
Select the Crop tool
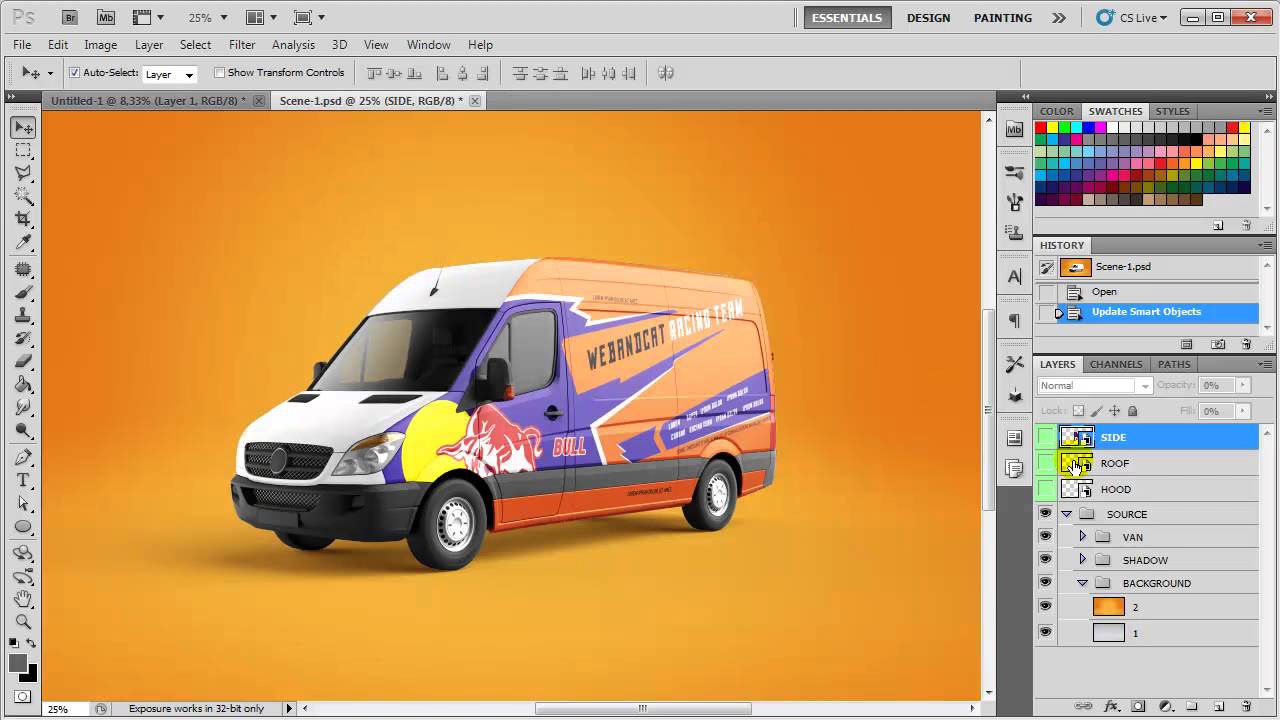[23, 218]
